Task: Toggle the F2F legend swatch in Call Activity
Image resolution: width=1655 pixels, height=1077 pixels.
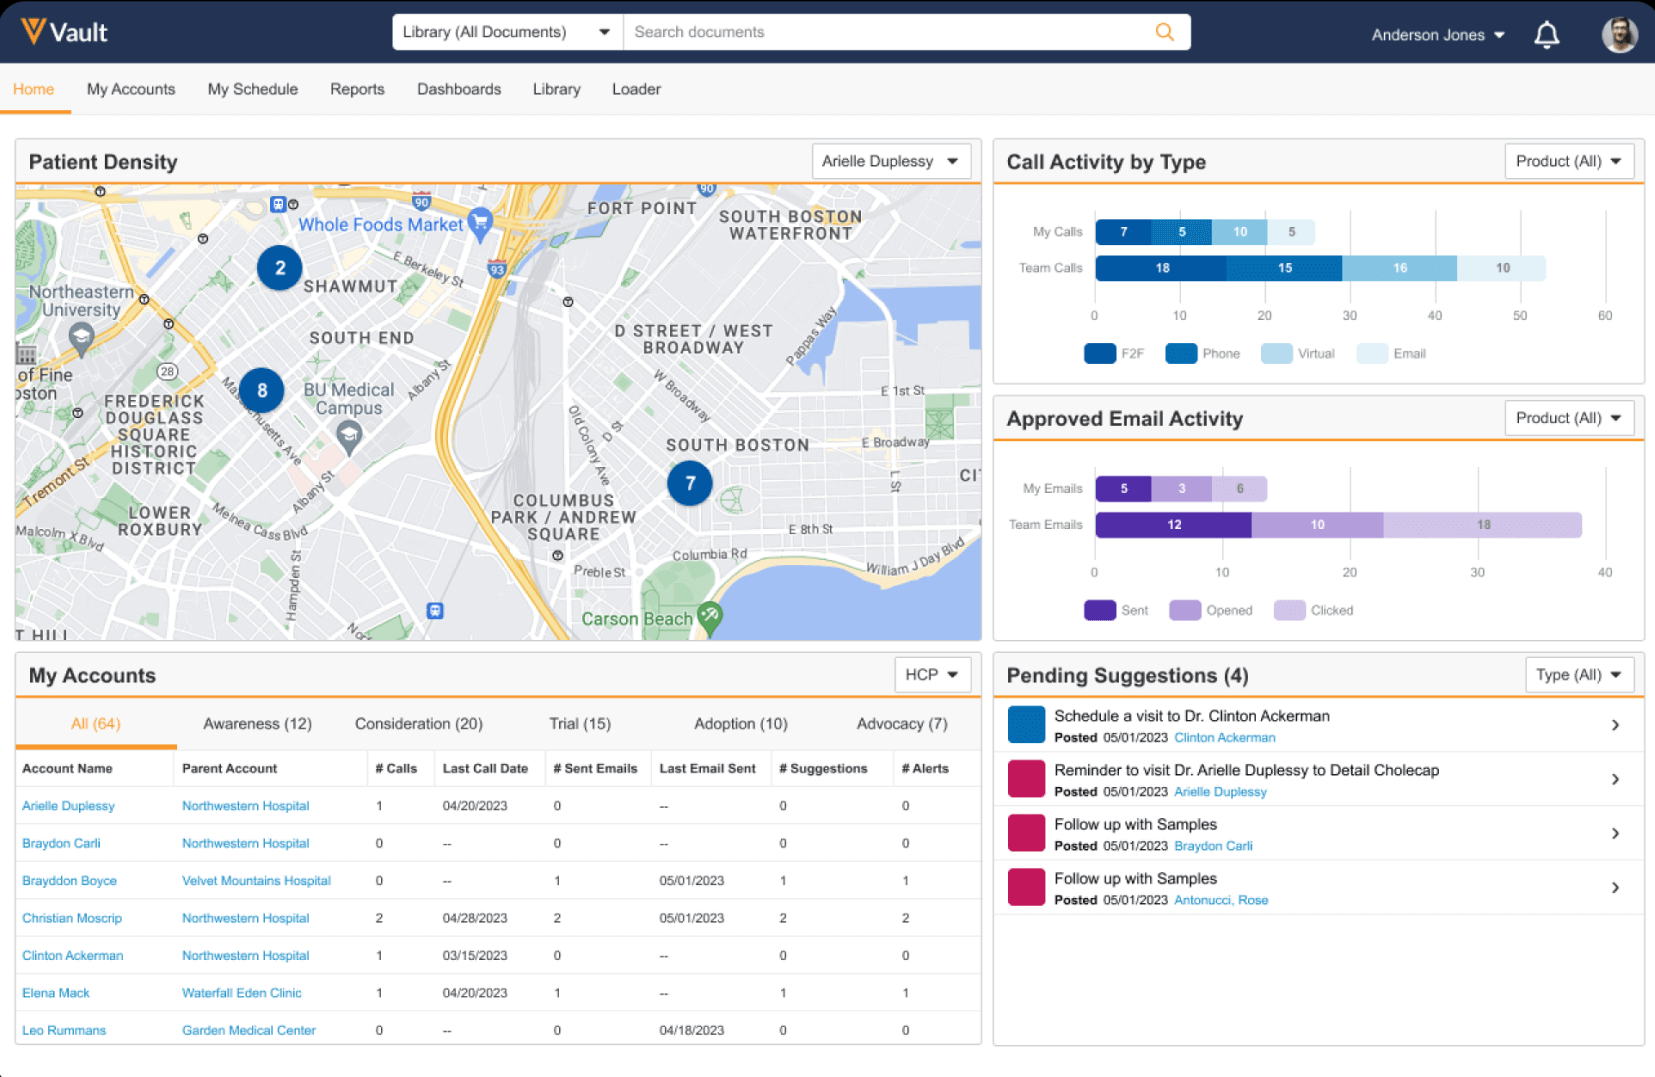Action: pyautogui.click(x=1100, y=353)
